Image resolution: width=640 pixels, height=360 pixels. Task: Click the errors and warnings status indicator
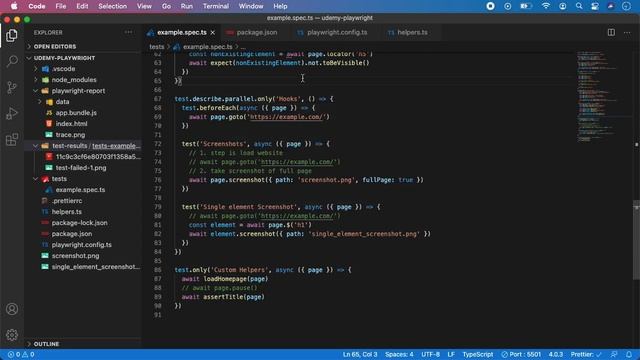point(21,354)
